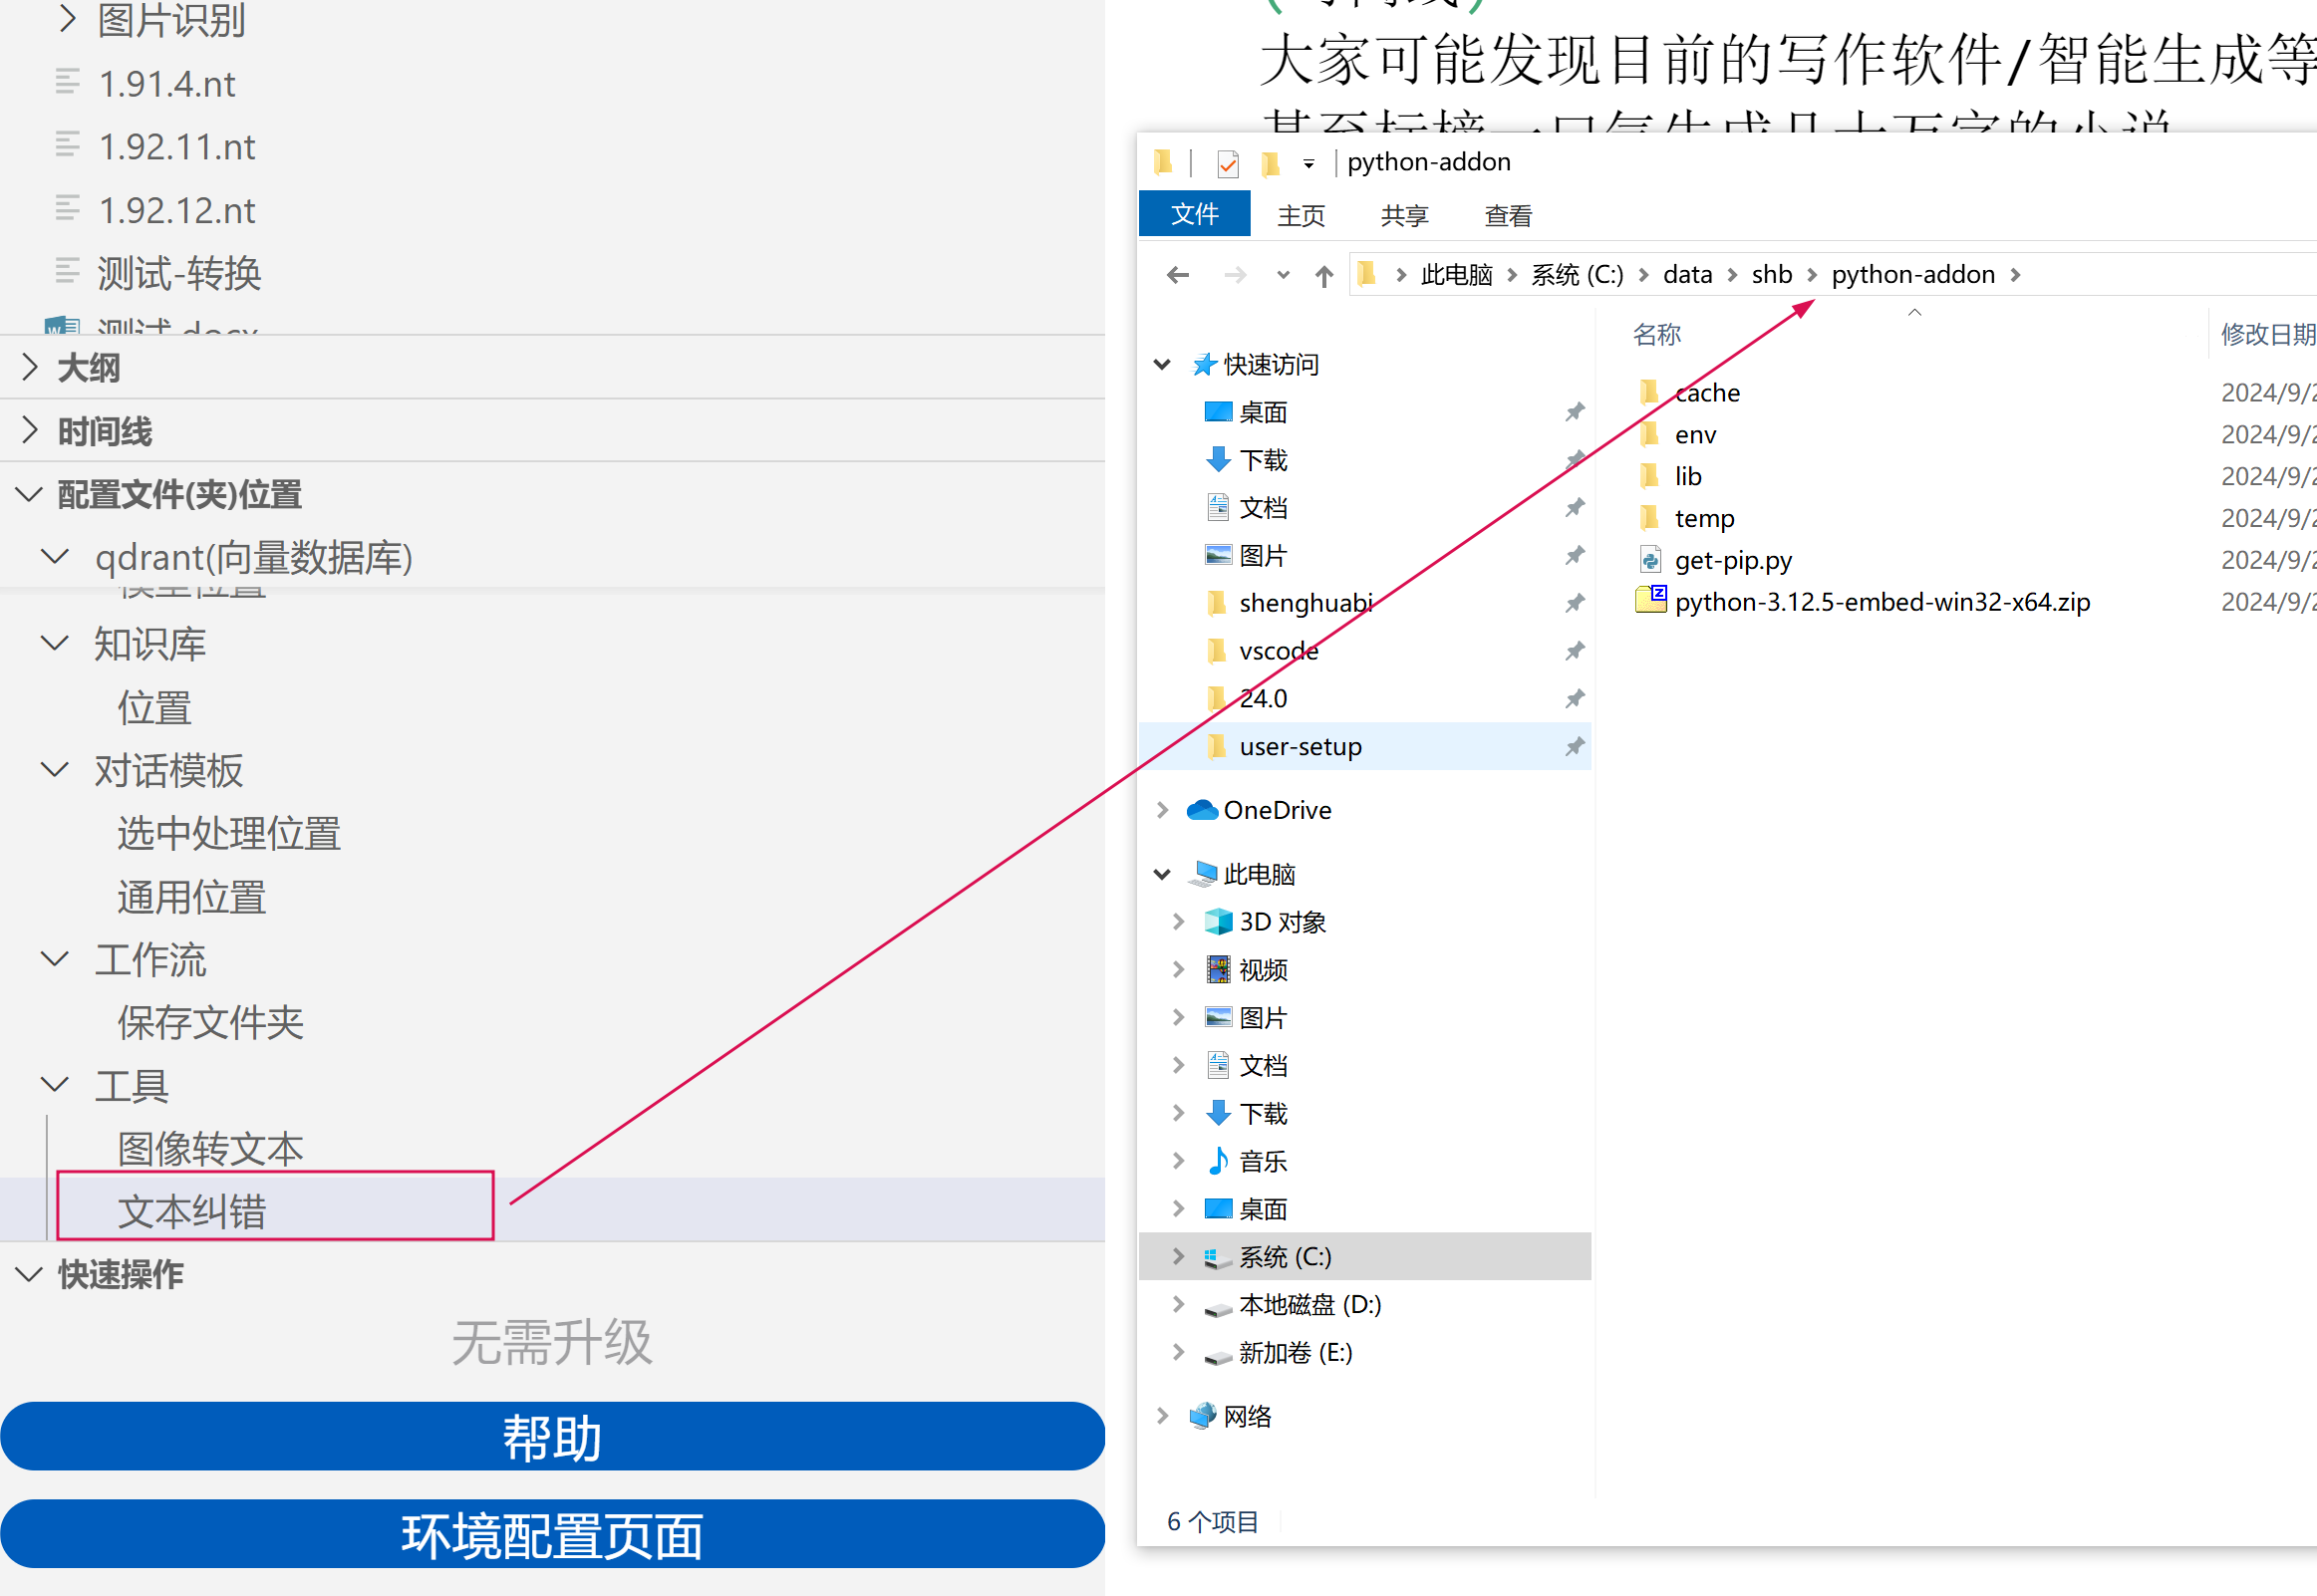This screenshot has width=2317, height=1596.
Task: Click the pin icon beside 桌面
Action: click(x=1575, y=412)
